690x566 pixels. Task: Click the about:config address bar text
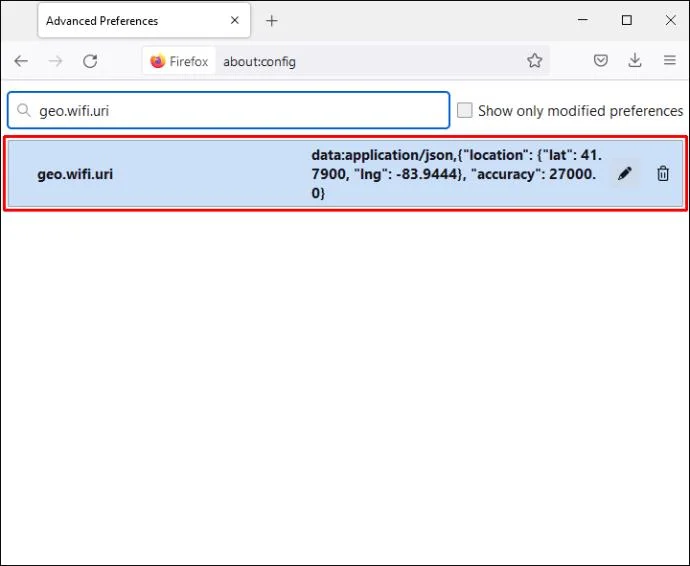tap(259, 62)
